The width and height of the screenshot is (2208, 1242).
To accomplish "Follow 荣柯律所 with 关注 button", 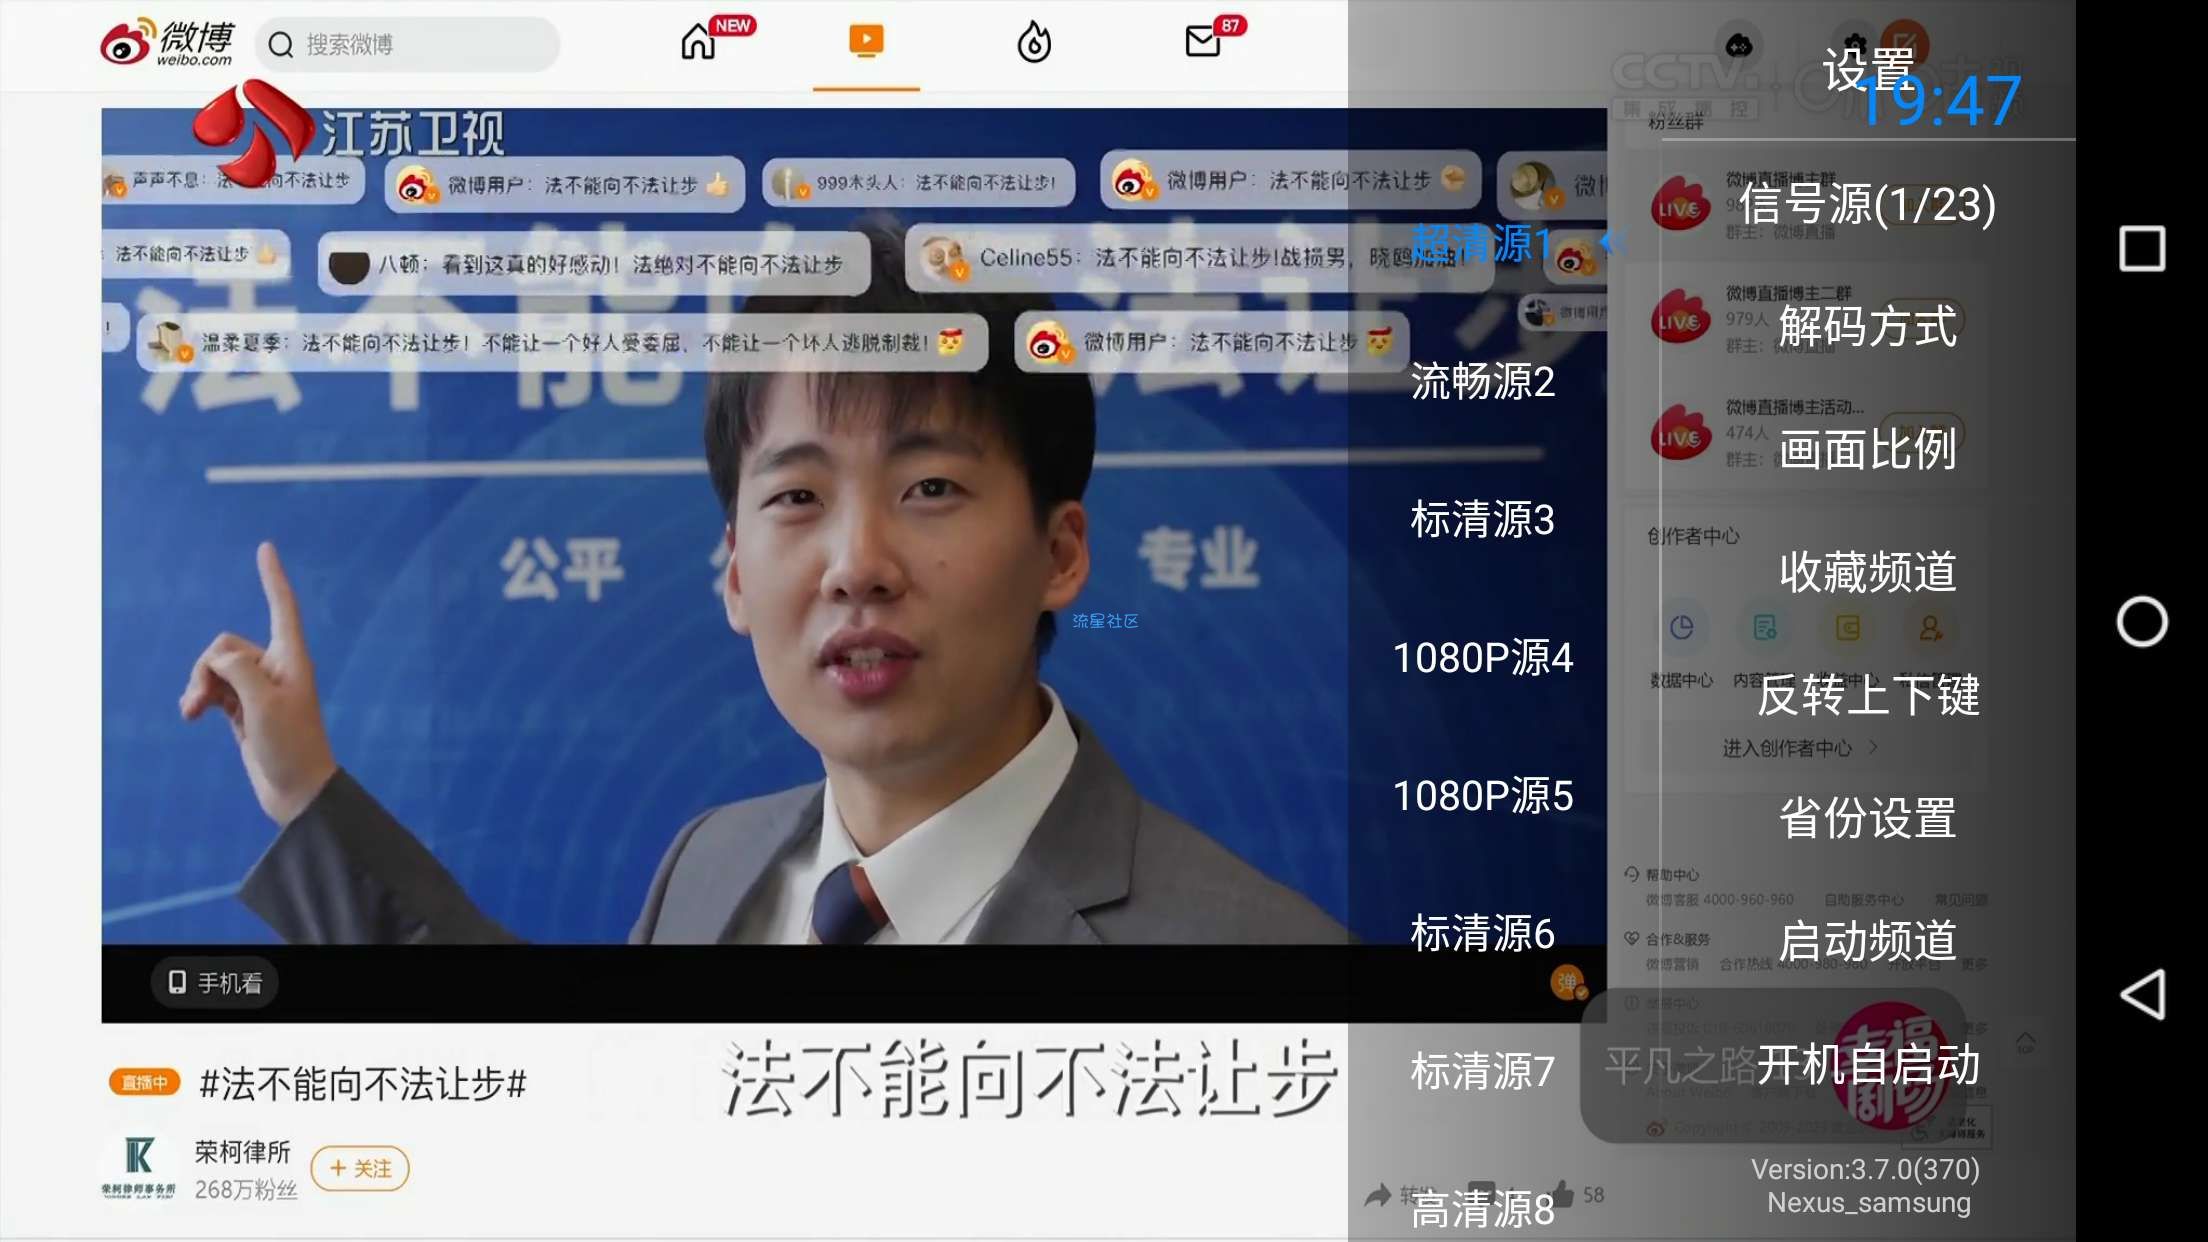I will (360, 1168).
